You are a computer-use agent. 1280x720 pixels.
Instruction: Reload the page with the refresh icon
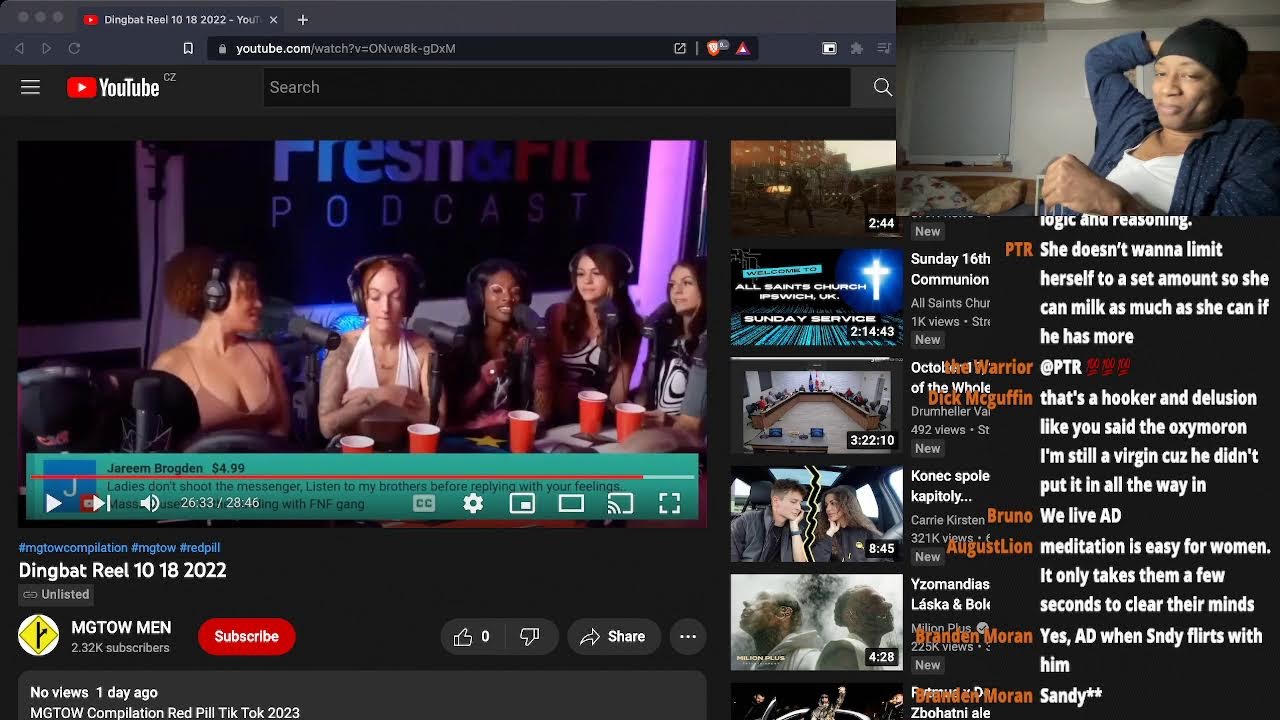(x=74, y=48)
